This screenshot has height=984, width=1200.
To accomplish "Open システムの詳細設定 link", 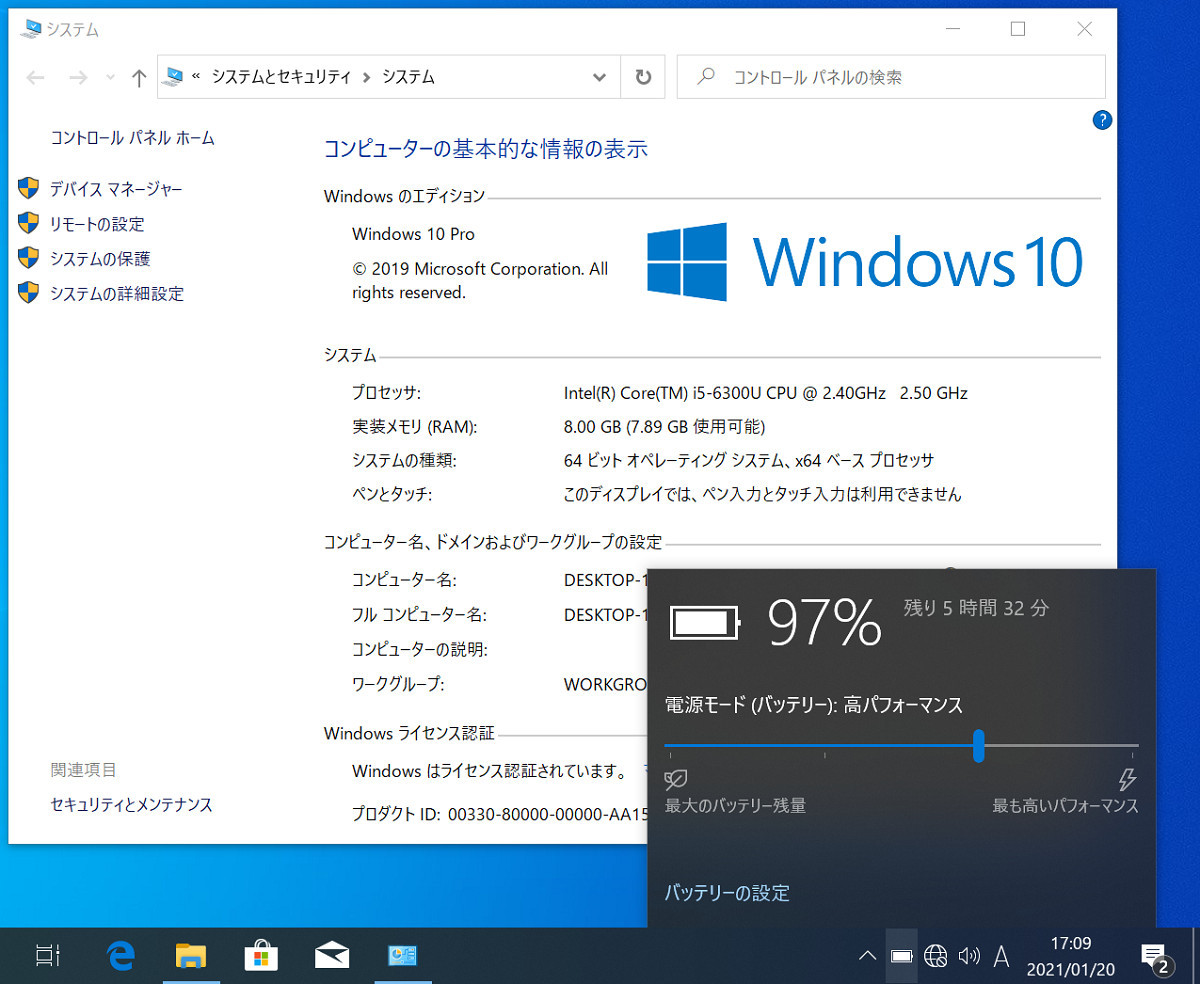I will [x=117, y=294].
